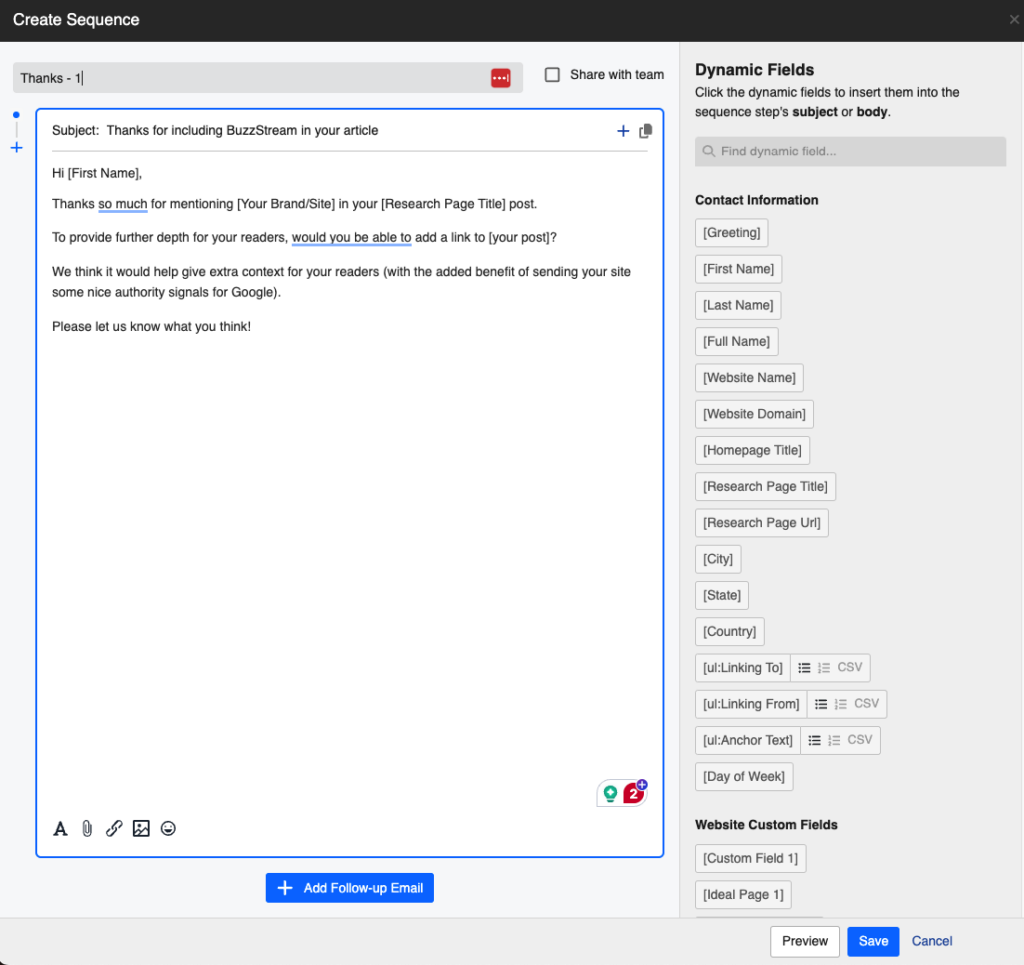Click the duplicate step icon near Subject
The width and height of the screenshot is (1024, 965).
(x=645, y=130)
